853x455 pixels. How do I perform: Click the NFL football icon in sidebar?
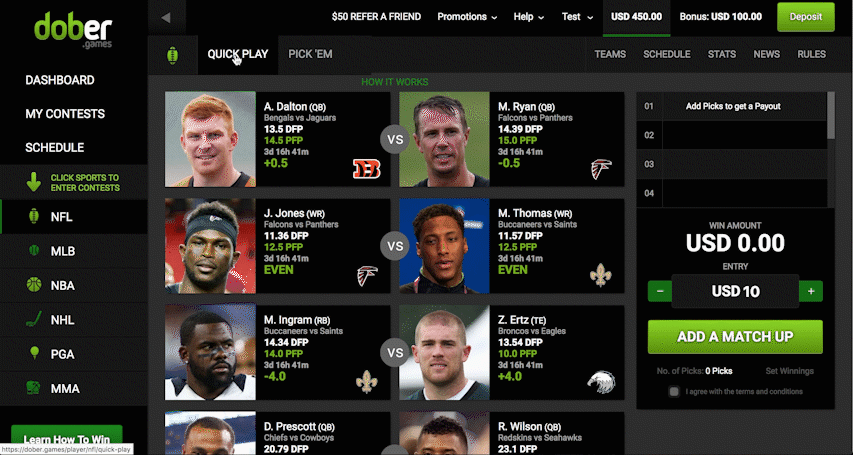pyautogui.click(x=34, y=217)
